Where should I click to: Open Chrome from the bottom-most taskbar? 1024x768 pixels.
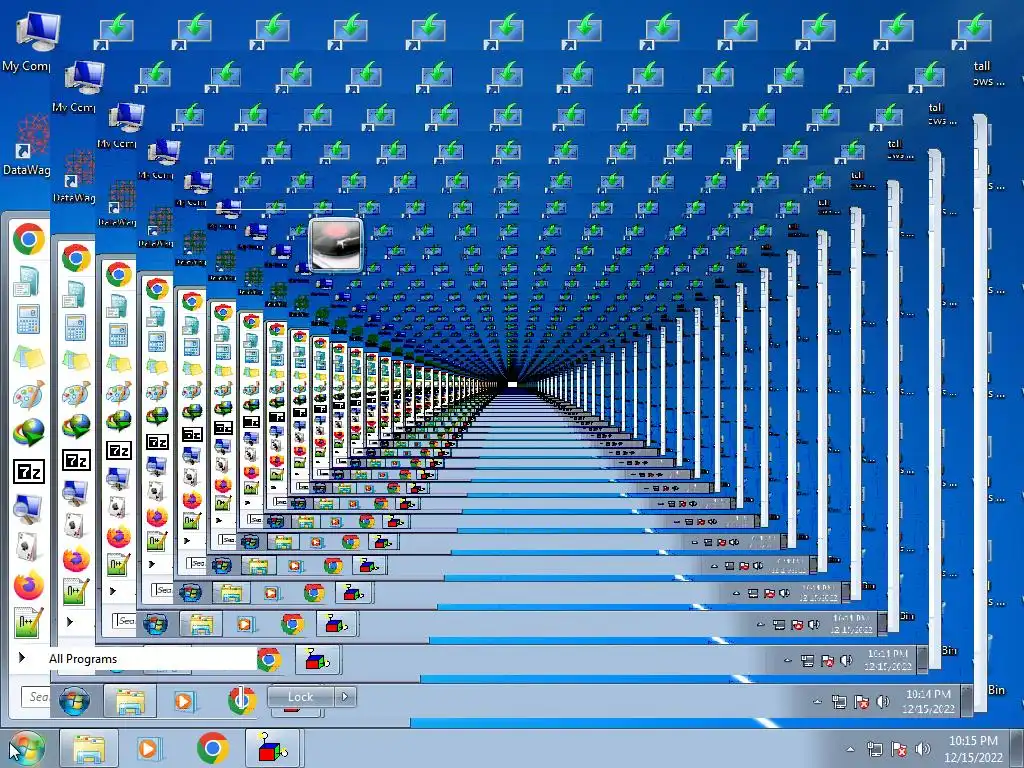tap(212, 749)
